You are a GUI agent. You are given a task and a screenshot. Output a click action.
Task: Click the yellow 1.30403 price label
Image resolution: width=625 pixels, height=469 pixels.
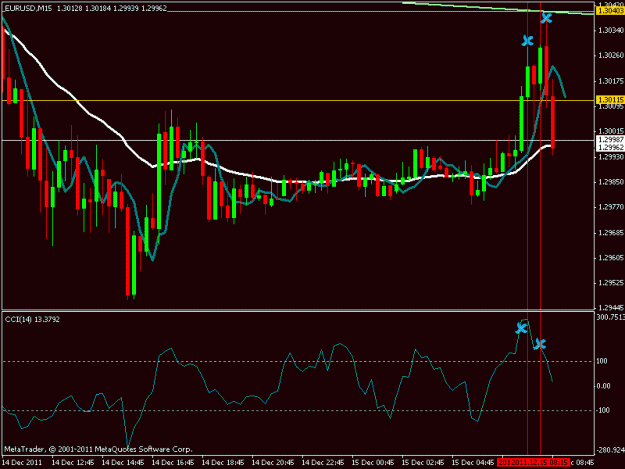click(x=610, y=11)
